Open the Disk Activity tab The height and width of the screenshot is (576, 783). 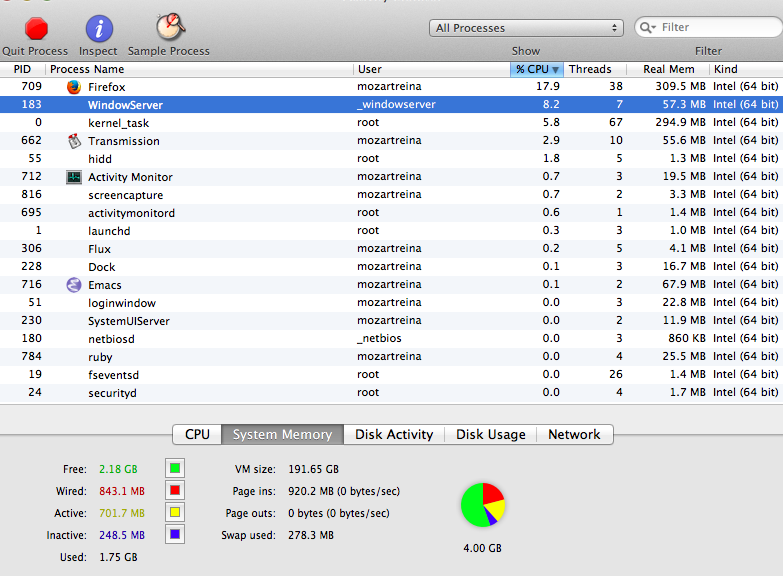[394, 434]
